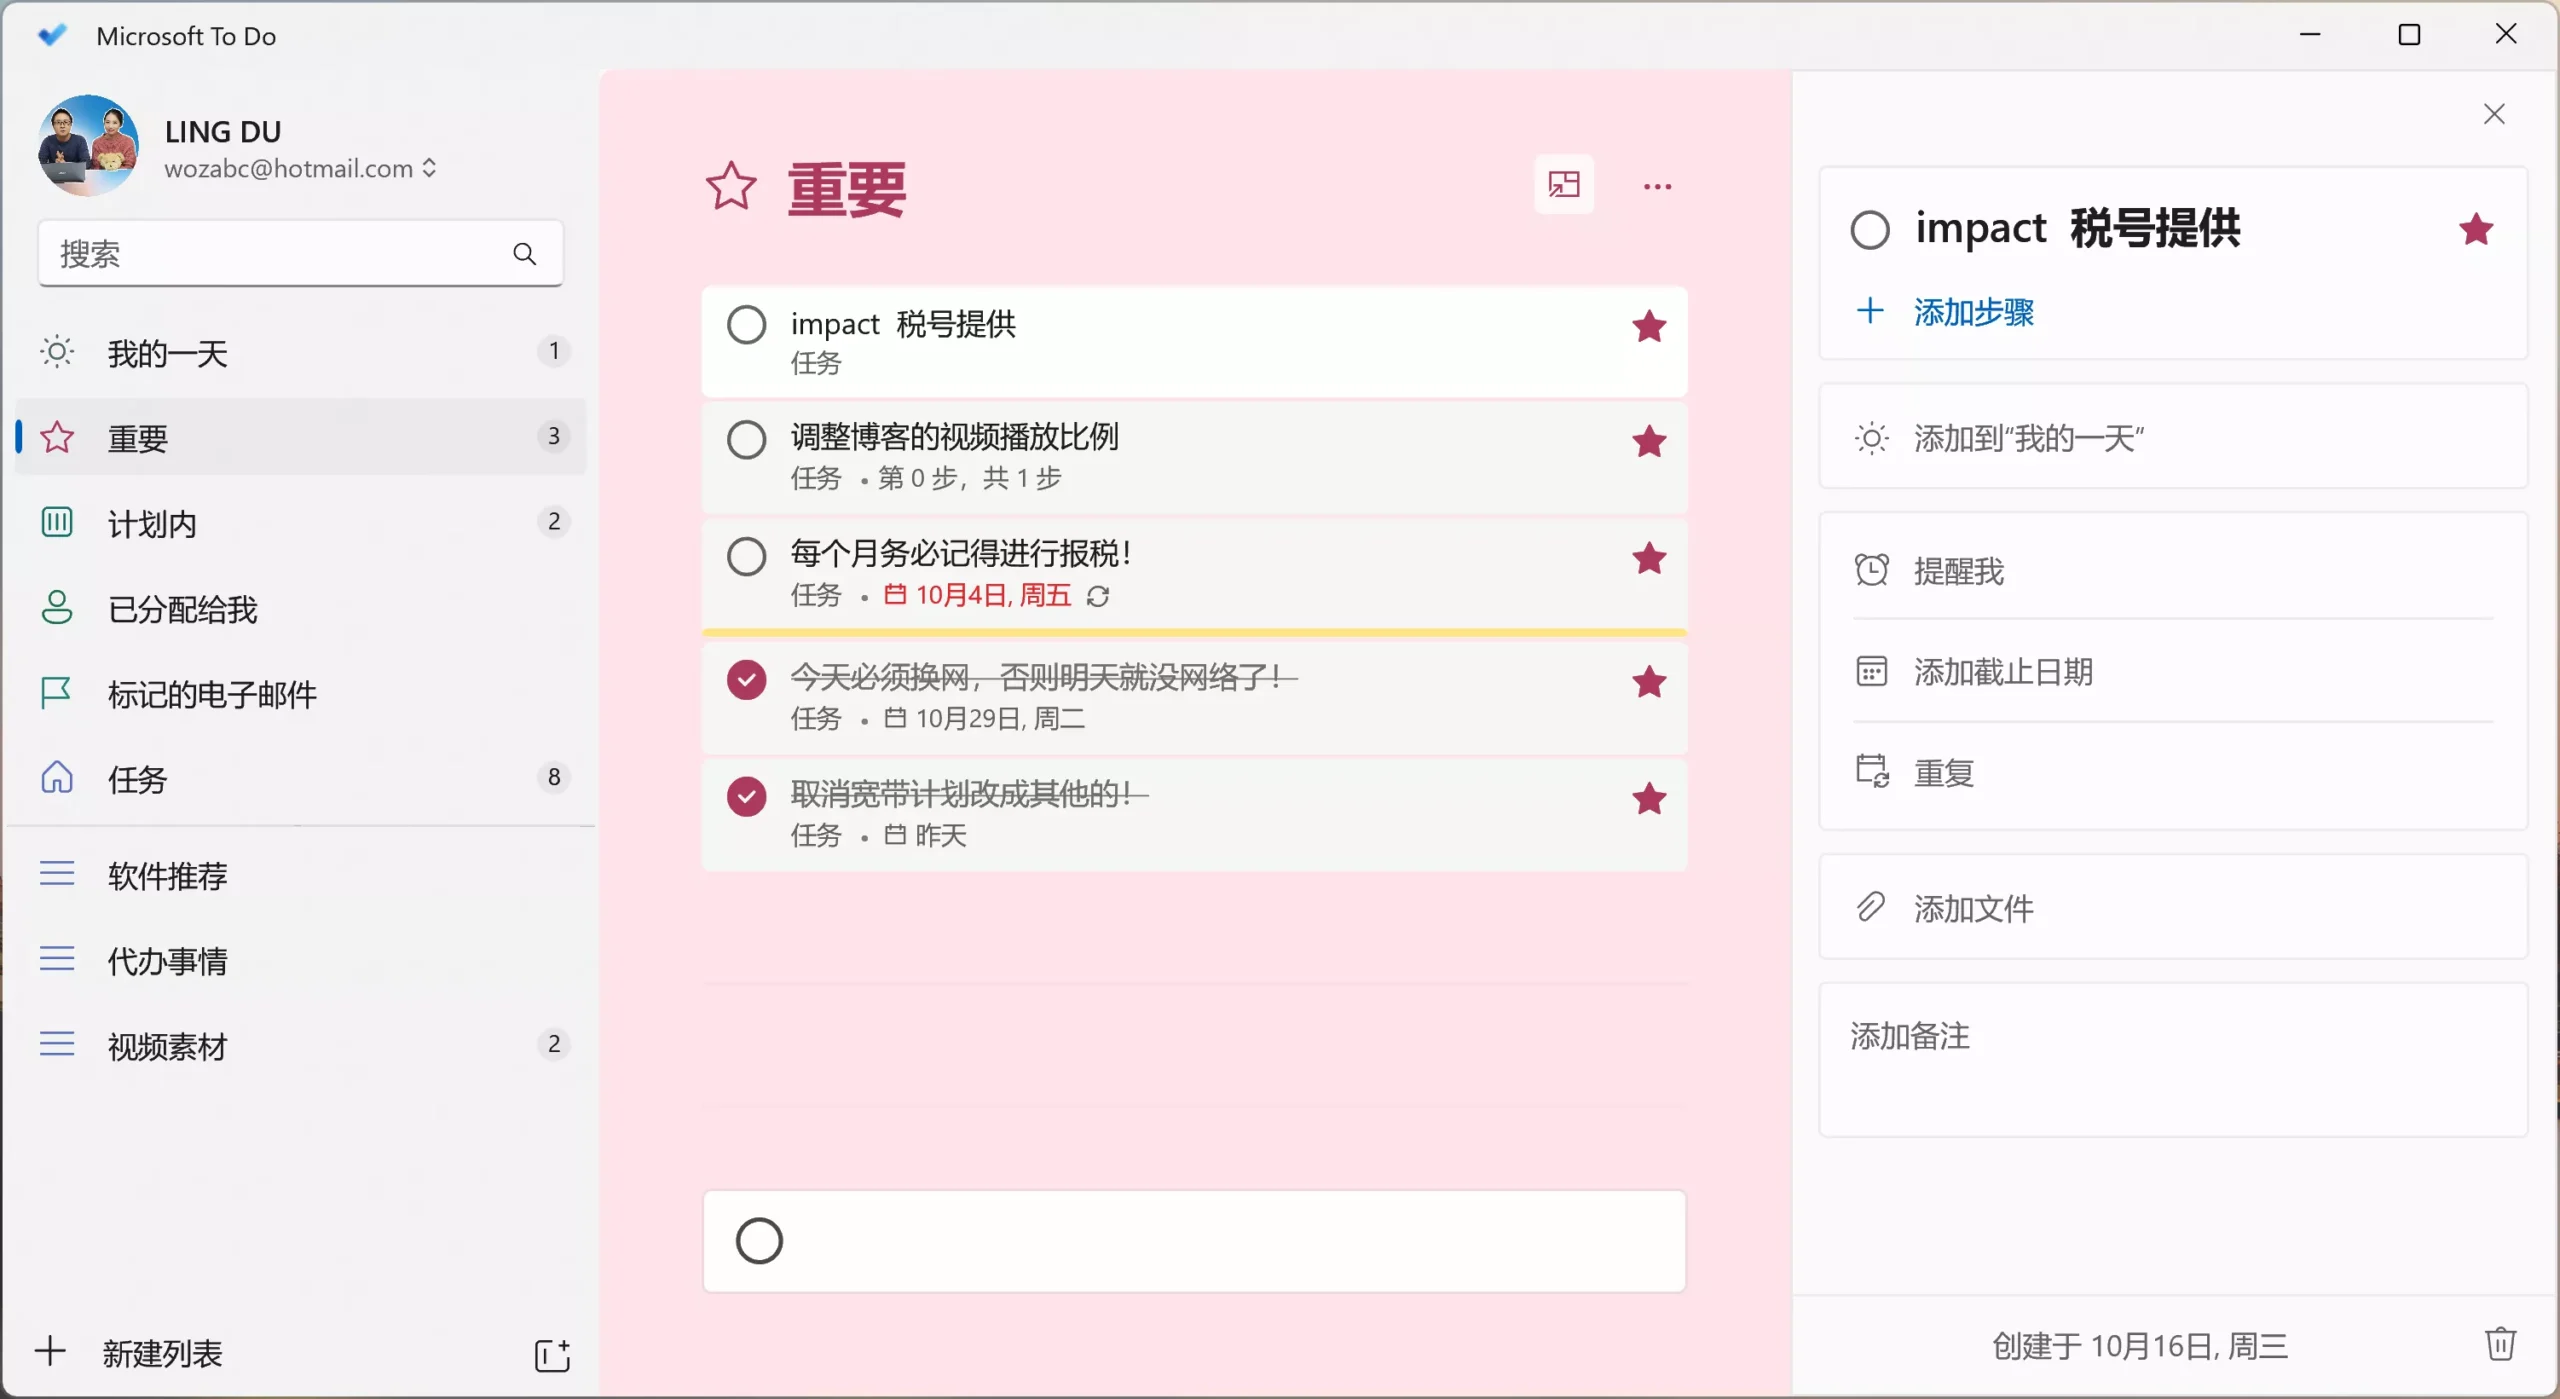The width and height of the screenshot is (2560, 1399).
Task: Close the task detail panel
Action: point(2494,114)
